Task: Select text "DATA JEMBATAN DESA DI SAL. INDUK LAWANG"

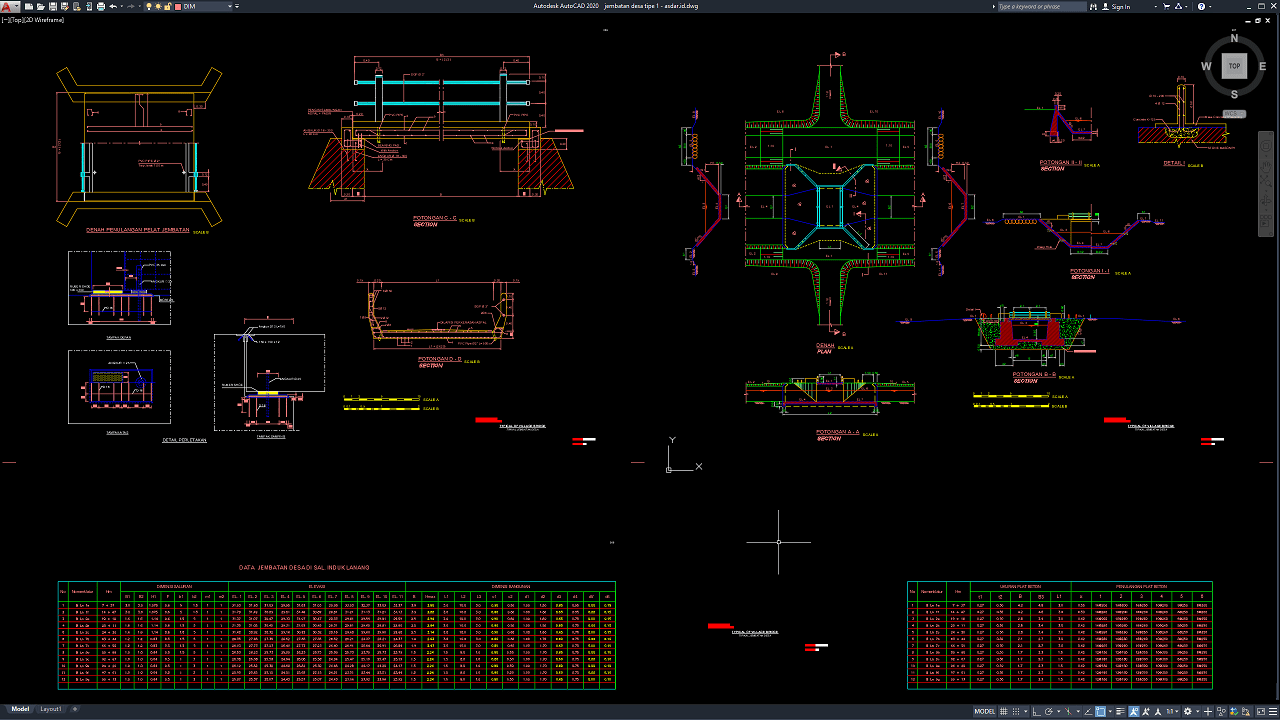Action: (x=304, y=567)
